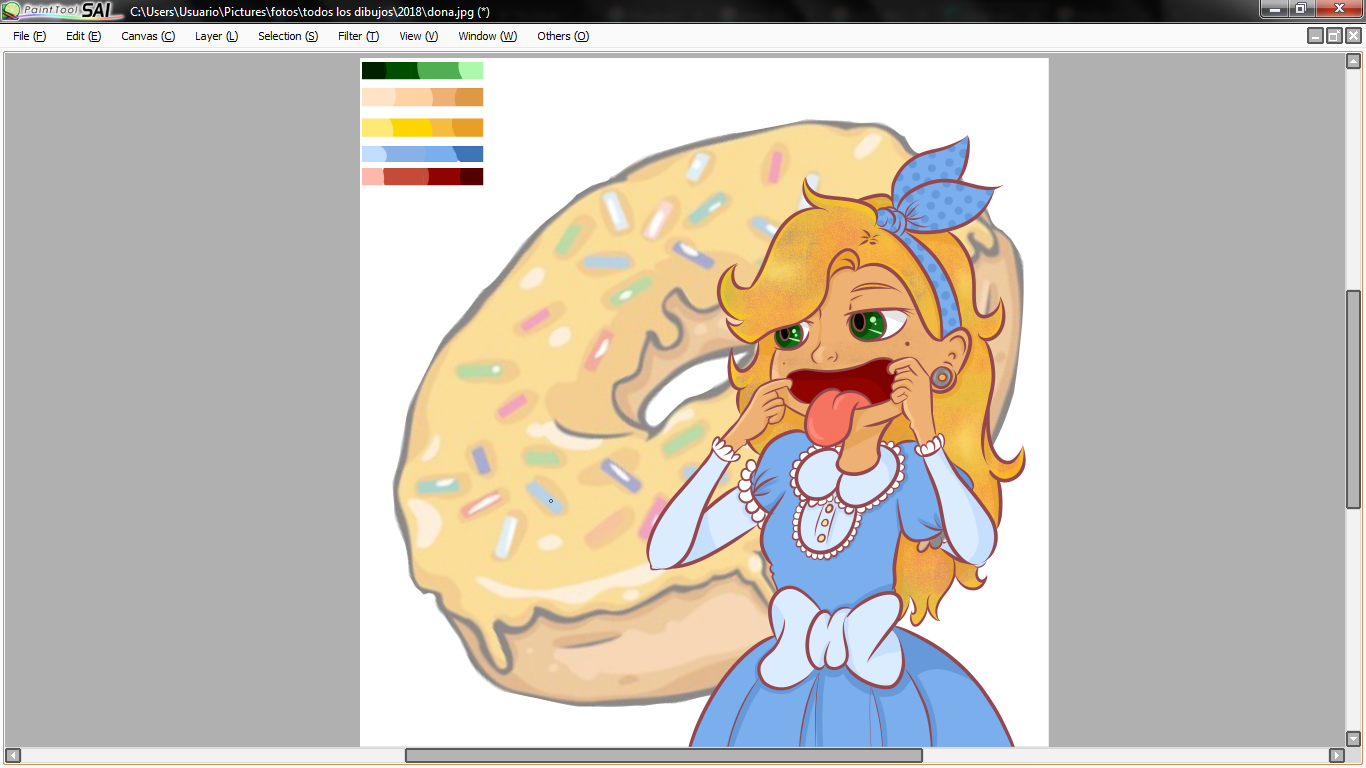Click the horizontal scrollbar left arrow

pyautogui.click(x=13, y=755)
